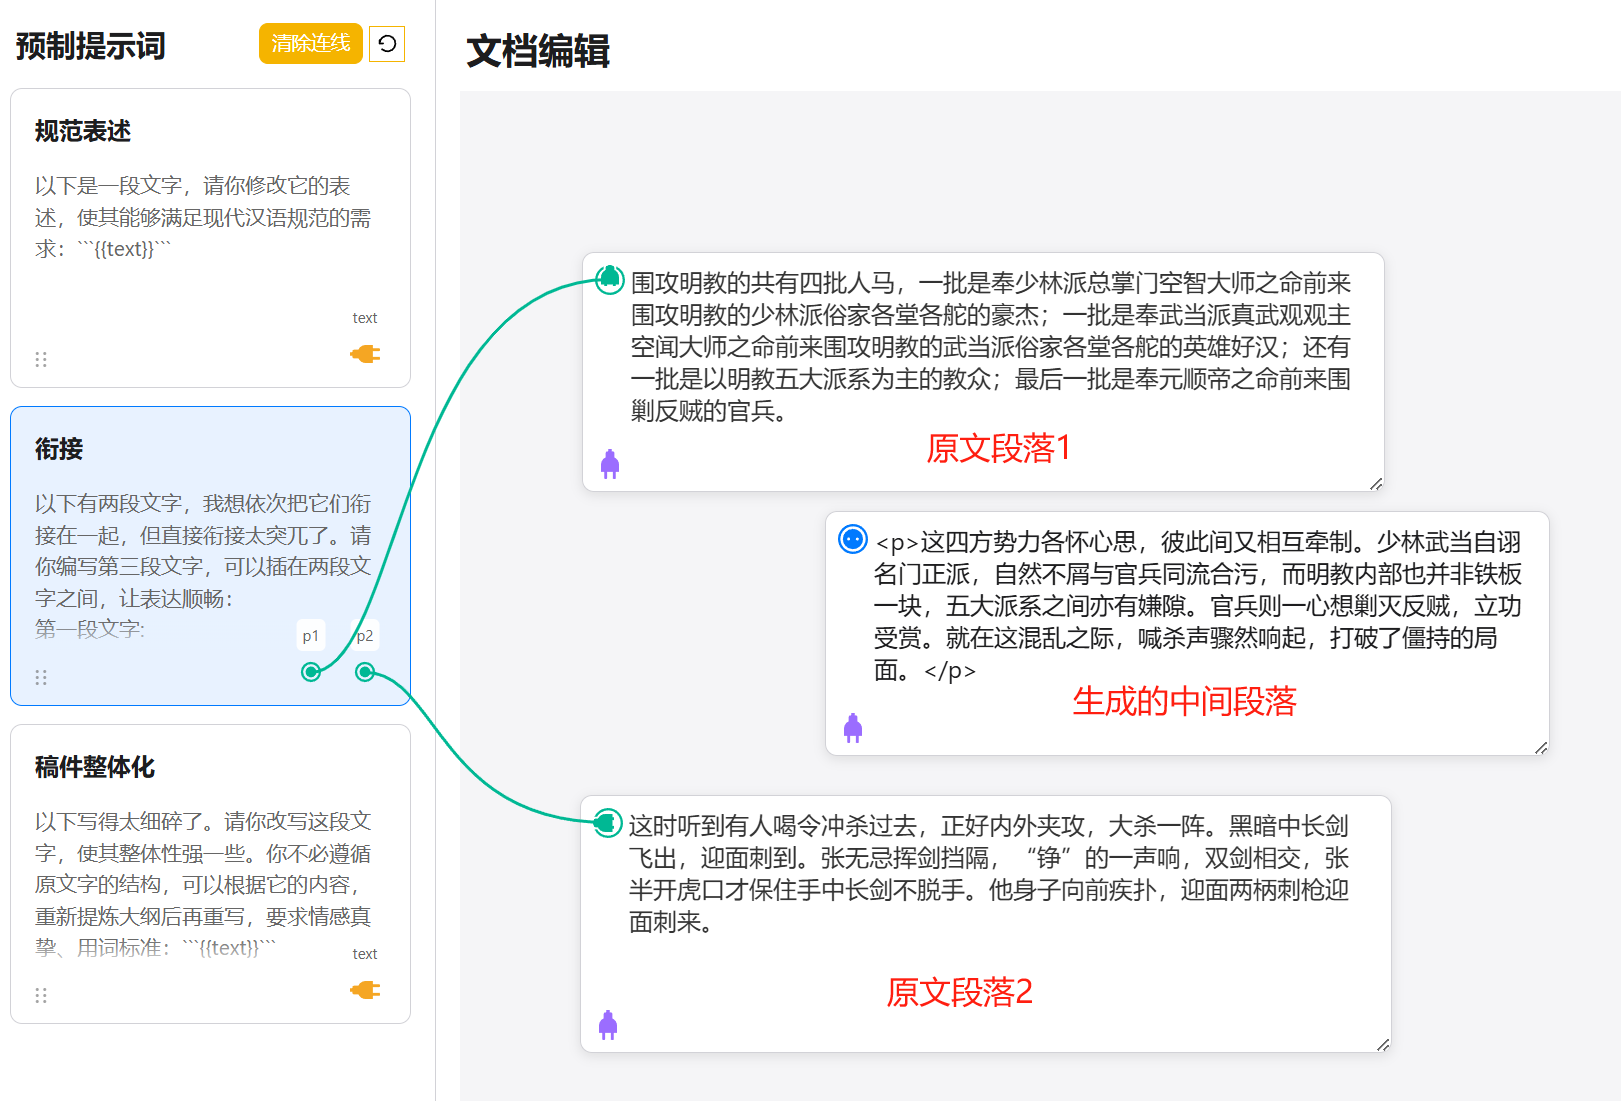Screen dimensions: 1621x1101
Task: Click the green p2 port circle in 衔接 card
Action: click(x=365, y=672)
